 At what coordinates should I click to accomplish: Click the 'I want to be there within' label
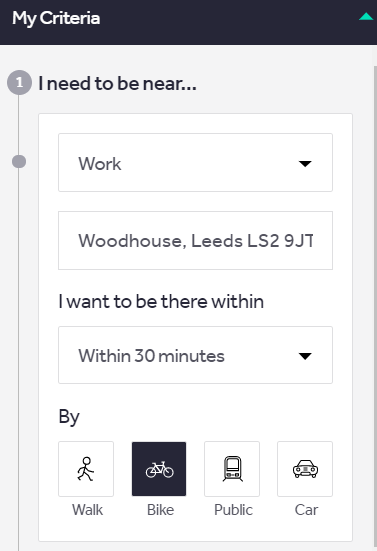[x=161, y=302]
